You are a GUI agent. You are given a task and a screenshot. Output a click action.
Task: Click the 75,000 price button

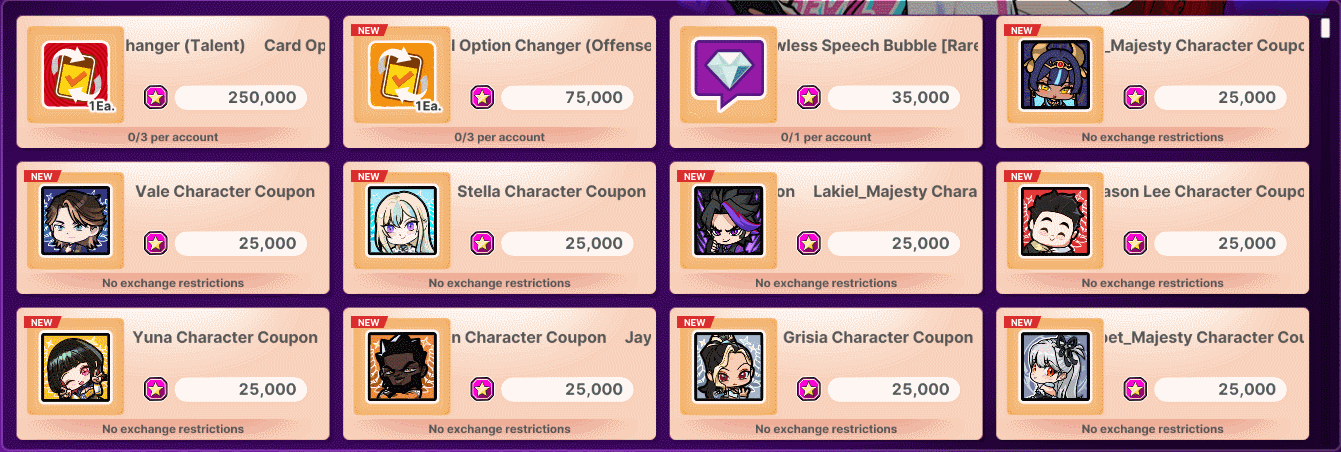click(x=567, y=98)
